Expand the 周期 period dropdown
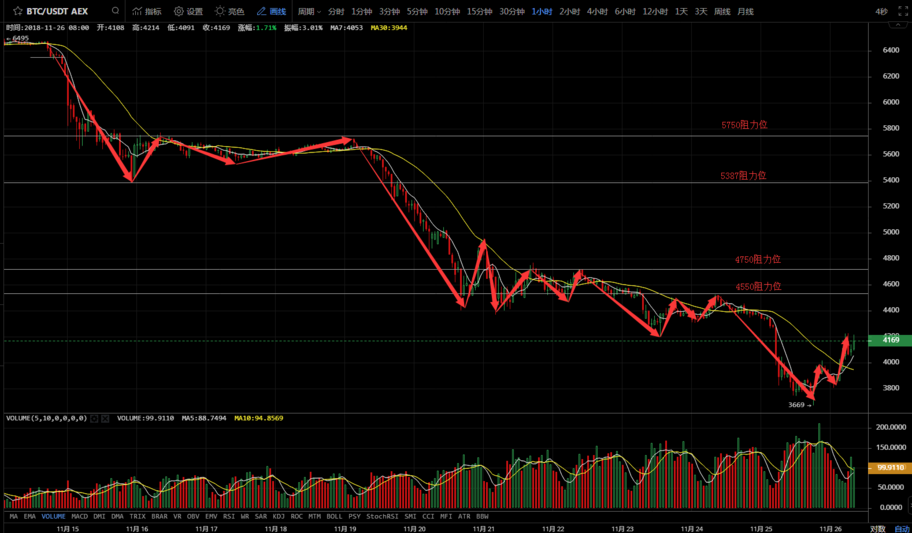This screenshot has width=912, height=533. click(x=309, y=11)
